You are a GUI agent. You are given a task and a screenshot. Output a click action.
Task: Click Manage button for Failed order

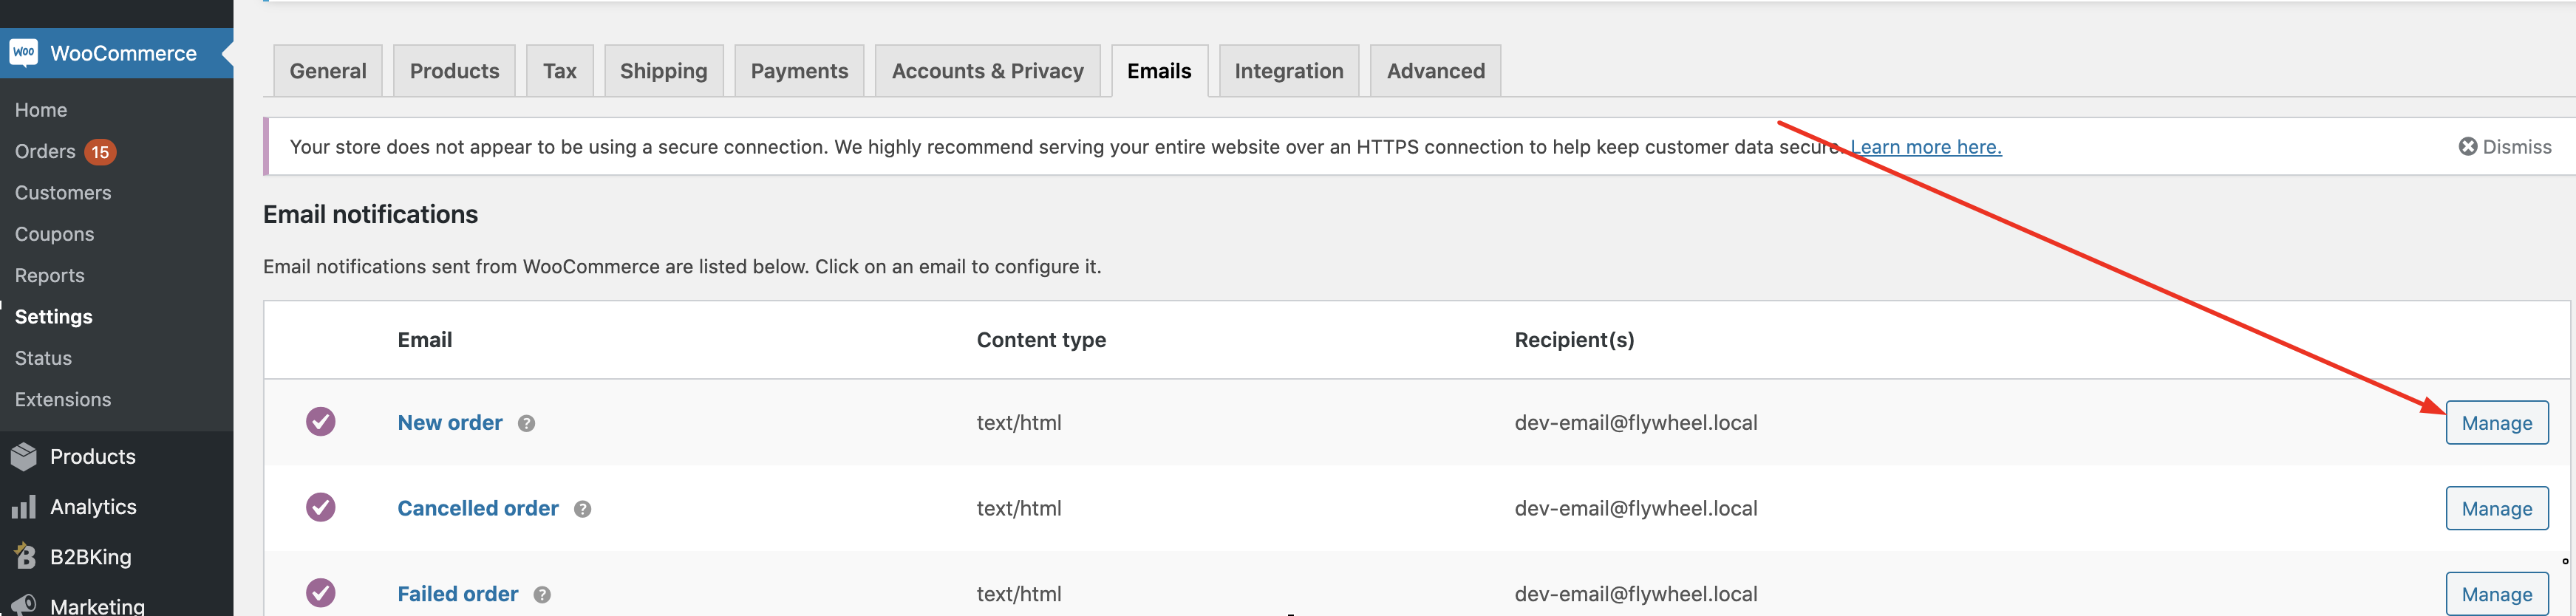2496,594
